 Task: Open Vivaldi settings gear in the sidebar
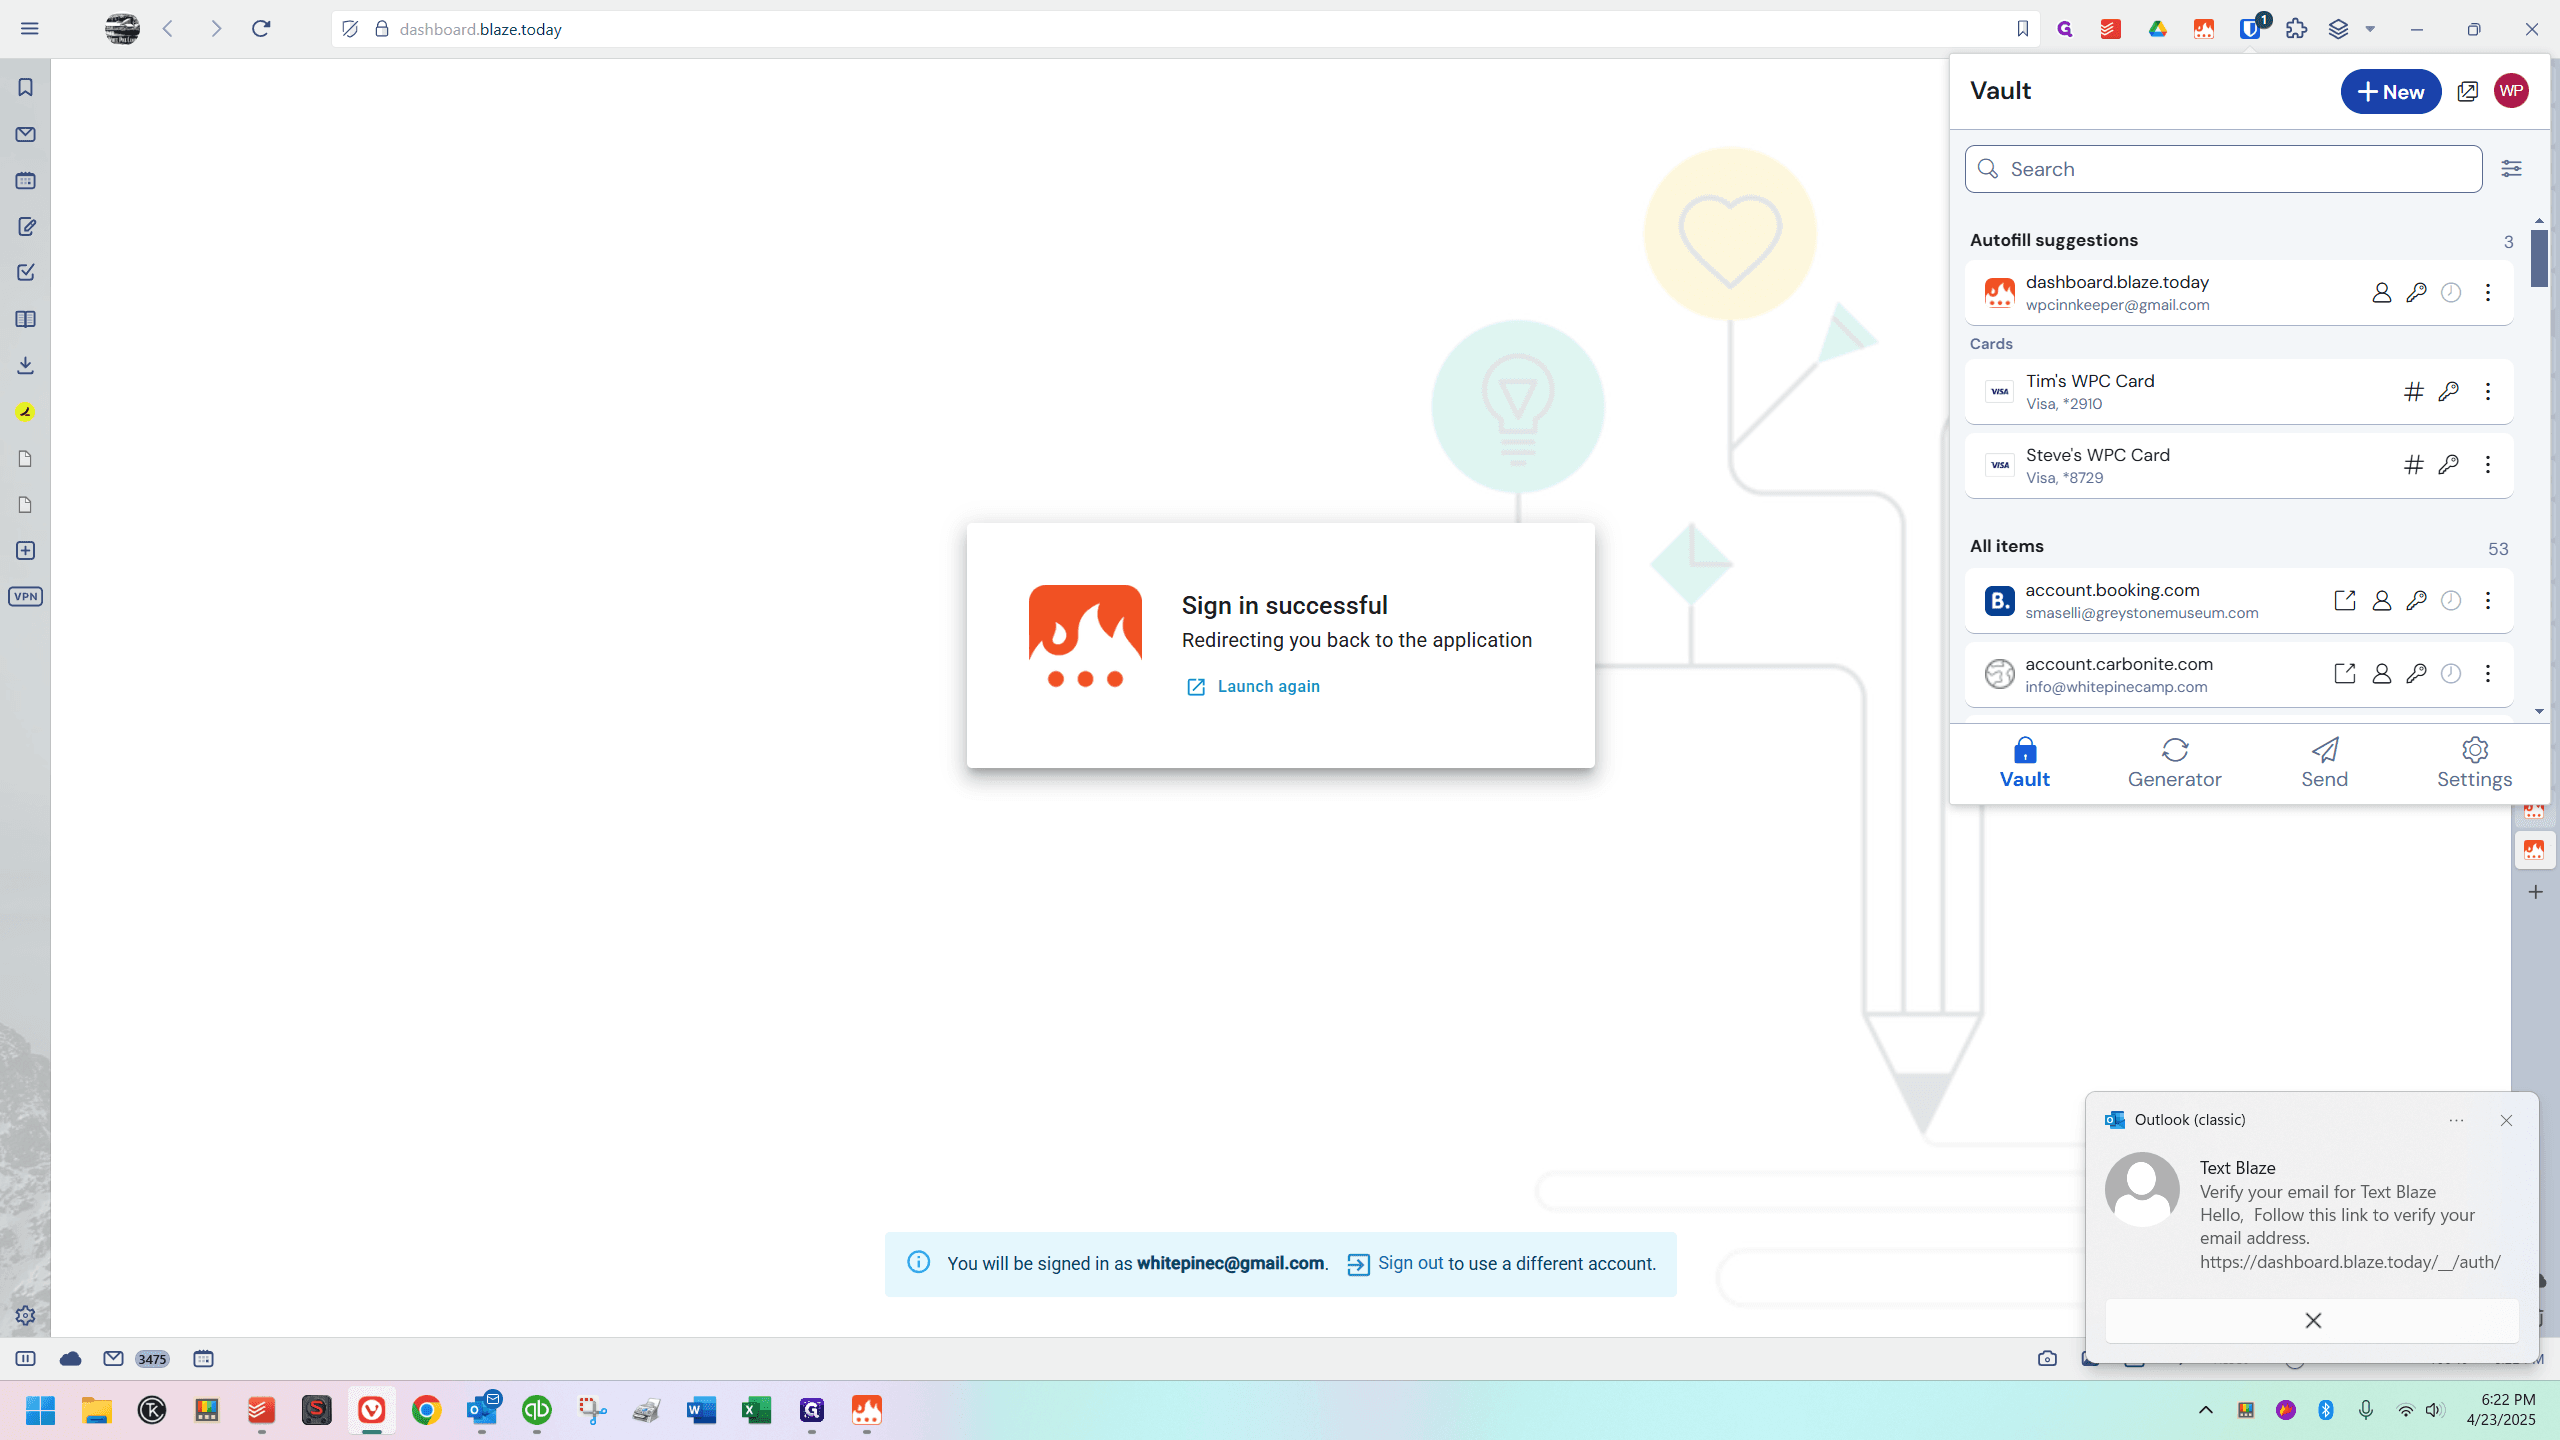[x=26, y=1316]
